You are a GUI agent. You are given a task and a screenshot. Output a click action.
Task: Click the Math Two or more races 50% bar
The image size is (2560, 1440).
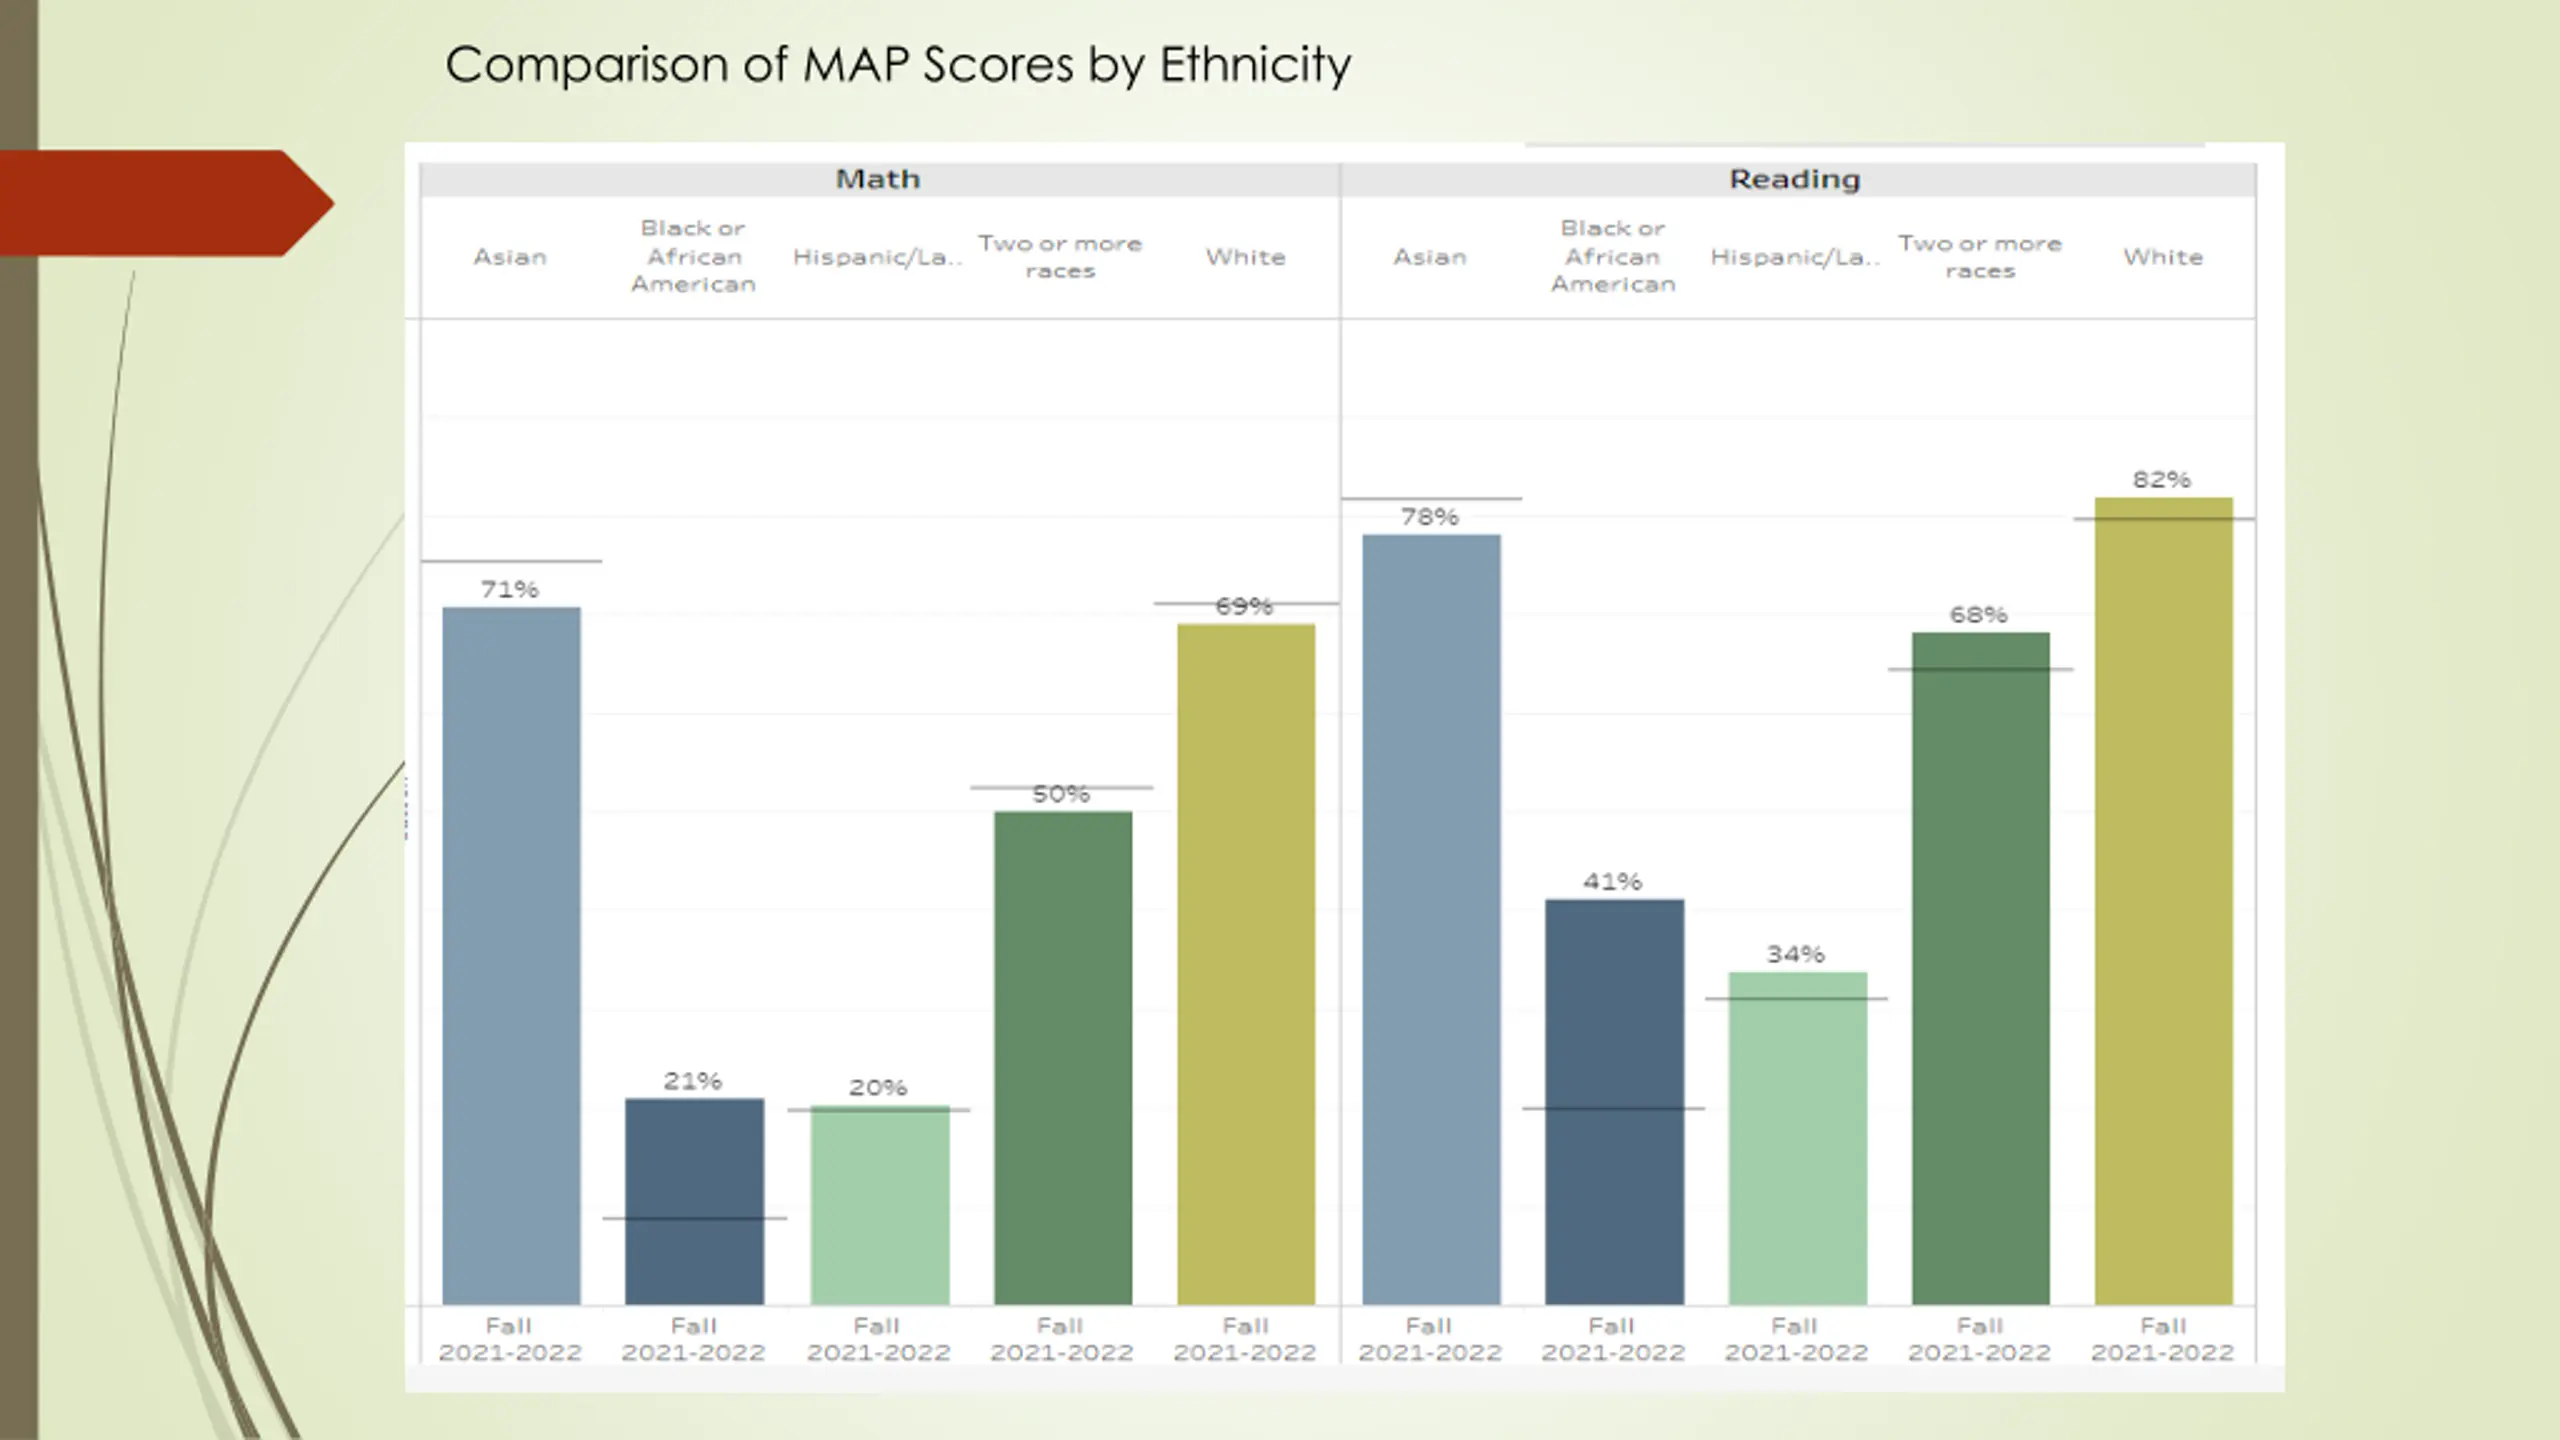tap(1062, 1057)
